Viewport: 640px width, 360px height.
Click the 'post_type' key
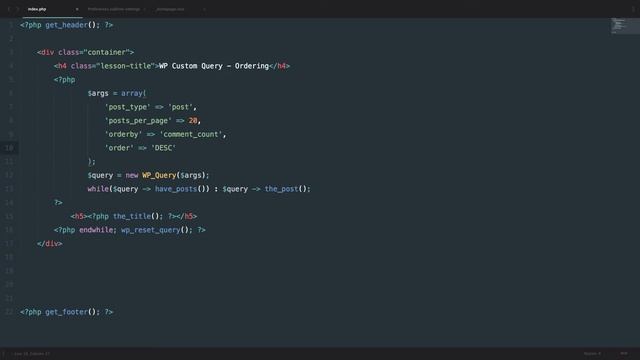(127, 107)
